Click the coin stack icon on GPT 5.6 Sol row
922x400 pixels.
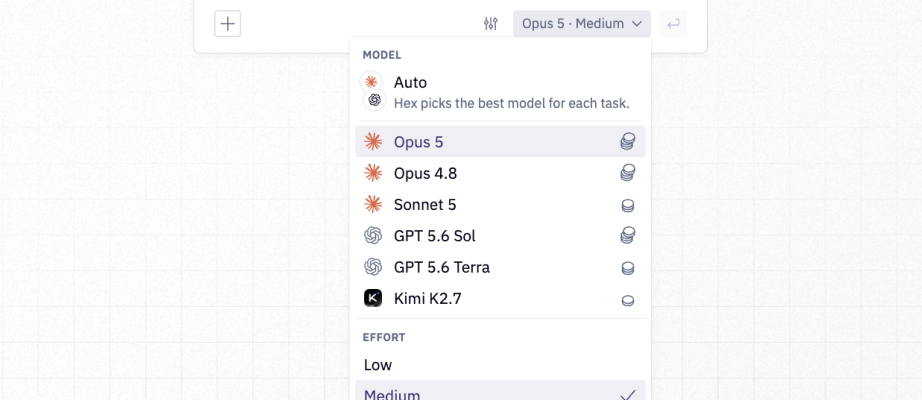[x=628, y=236]
